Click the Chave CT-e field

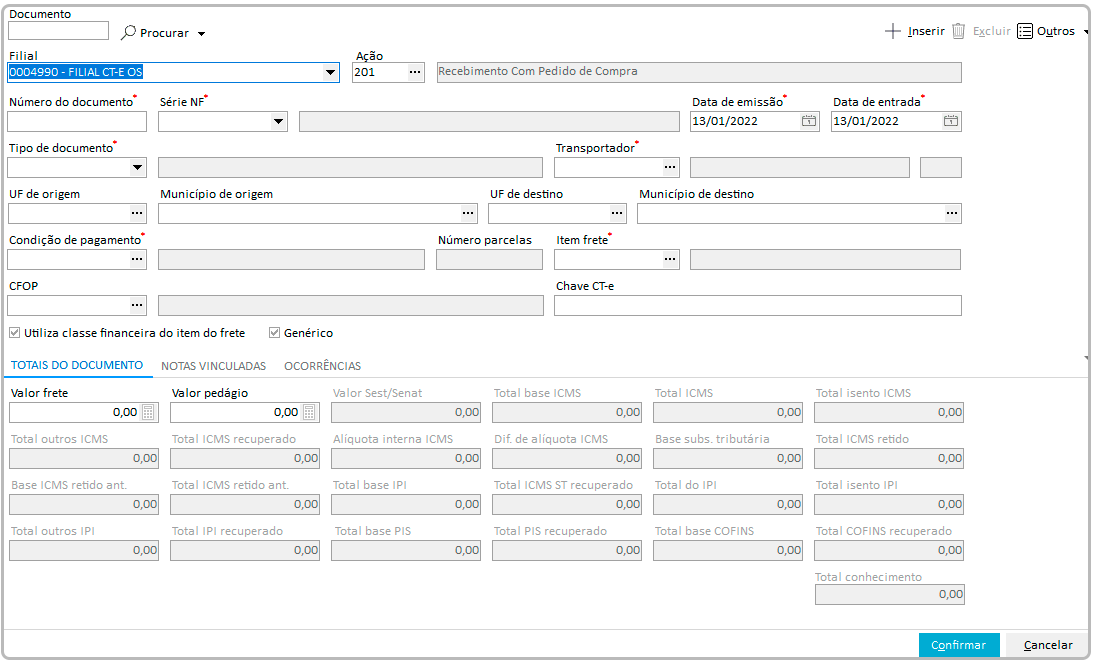click(758, 305)
